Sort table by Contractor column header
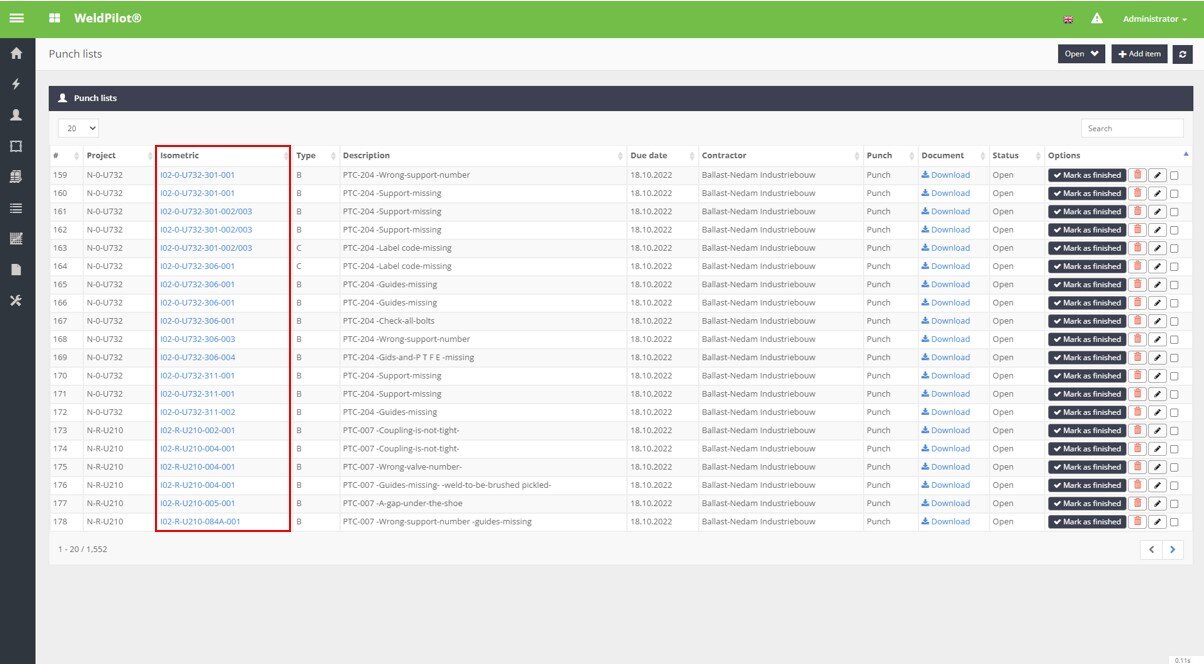This screenshot has height=664, width=1204. pyautogui.click(x=724, y=156)
